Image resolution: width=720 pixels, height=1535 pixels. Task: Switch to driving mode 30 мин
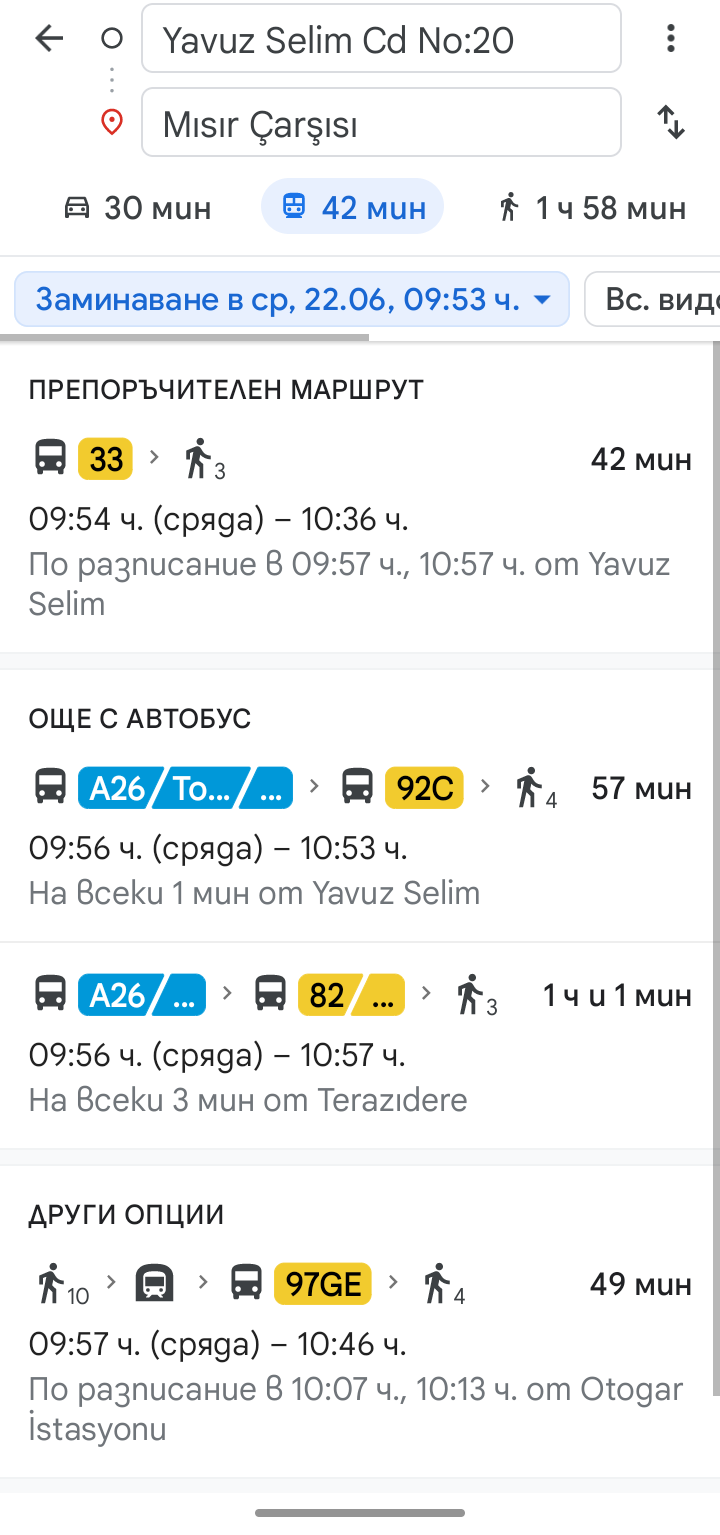tap(138, 208)
